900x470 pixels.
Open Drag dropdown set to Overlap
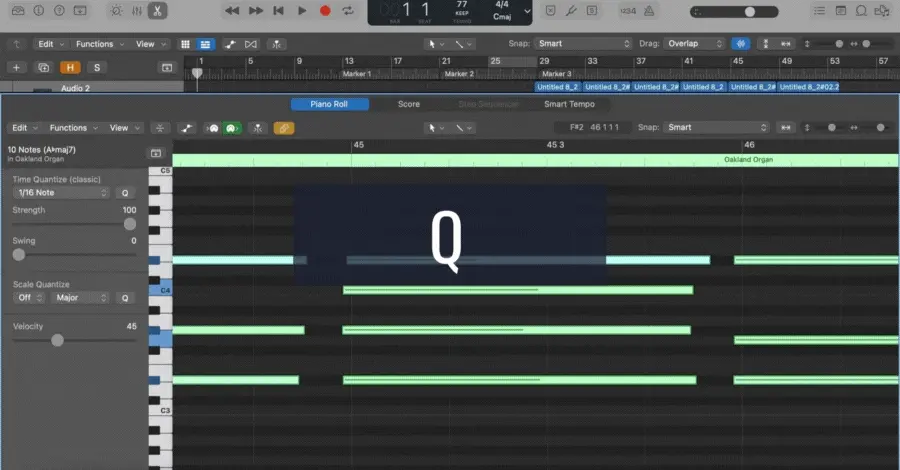pyautogui.click(x=694, y=44)
